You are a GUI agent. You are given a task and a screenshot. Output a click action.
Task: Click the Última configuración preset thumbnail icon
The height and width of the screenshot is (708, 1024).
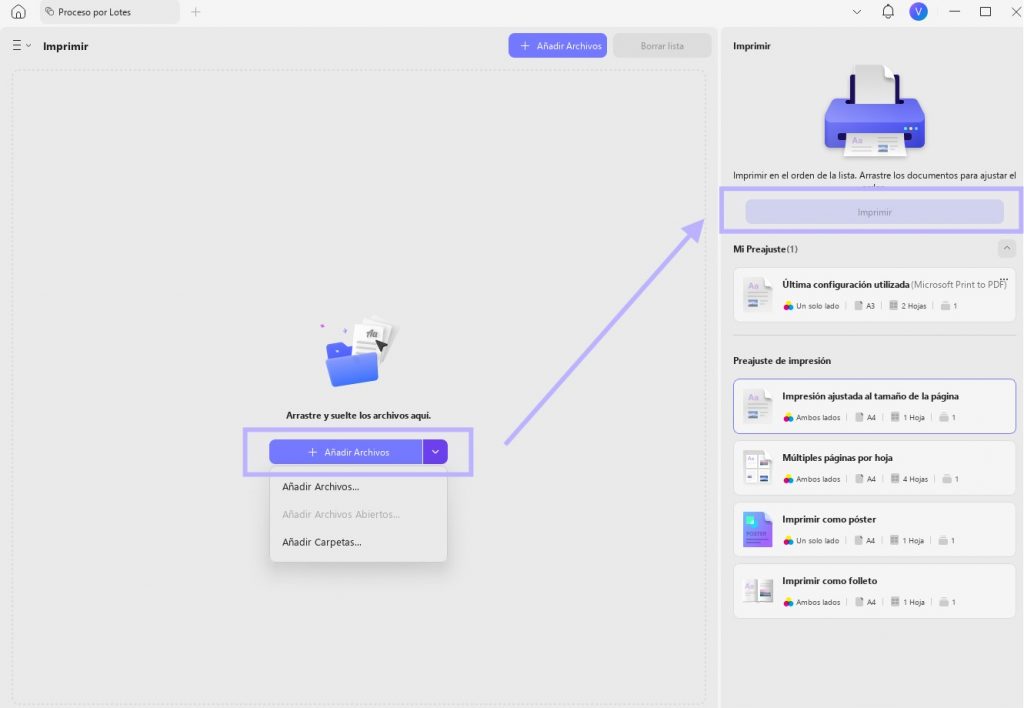click(x=758, y=295)
